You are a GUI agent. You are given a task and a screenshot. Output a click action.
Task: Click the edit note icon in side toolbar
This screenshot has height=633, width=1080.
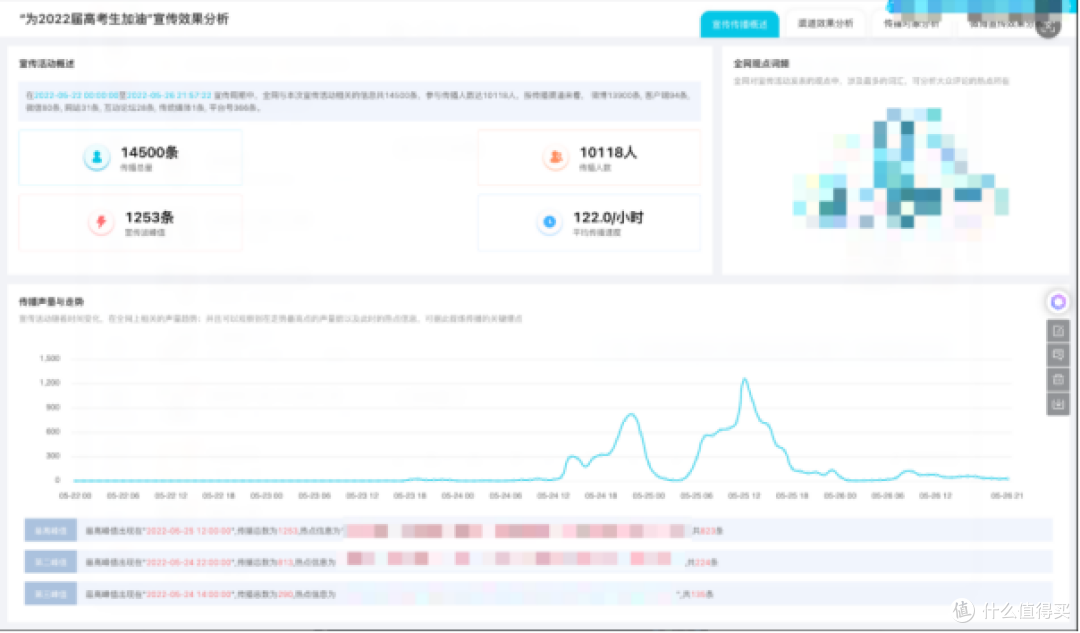tap(1058, 331)
